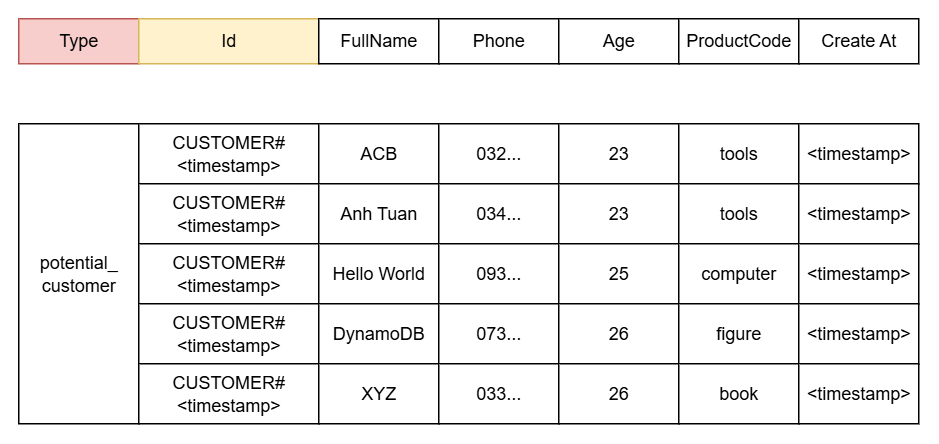The width and height of the screenshot is (939, 444).
Task: Click the Anh Tuan name cell
Action: coord(378,214)
